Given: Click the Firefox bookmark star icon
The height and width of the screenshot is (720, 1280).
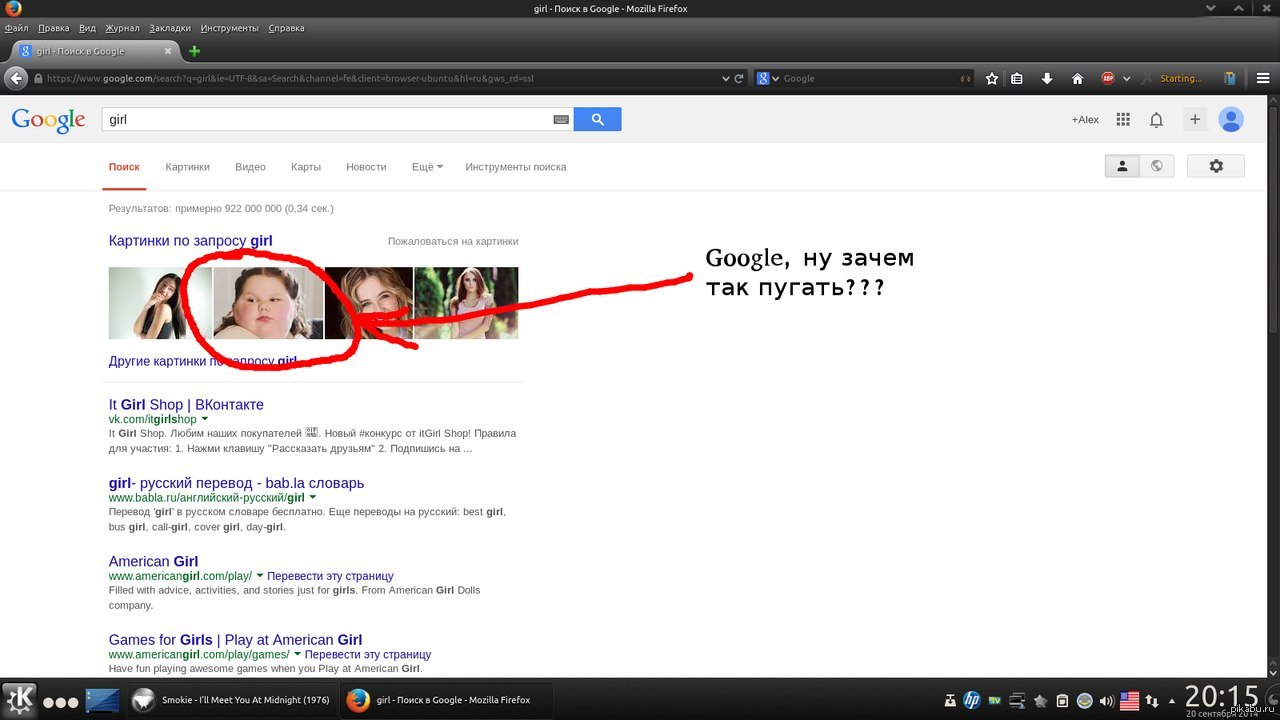Looking at the screenshot, I should tap(992, 79).
